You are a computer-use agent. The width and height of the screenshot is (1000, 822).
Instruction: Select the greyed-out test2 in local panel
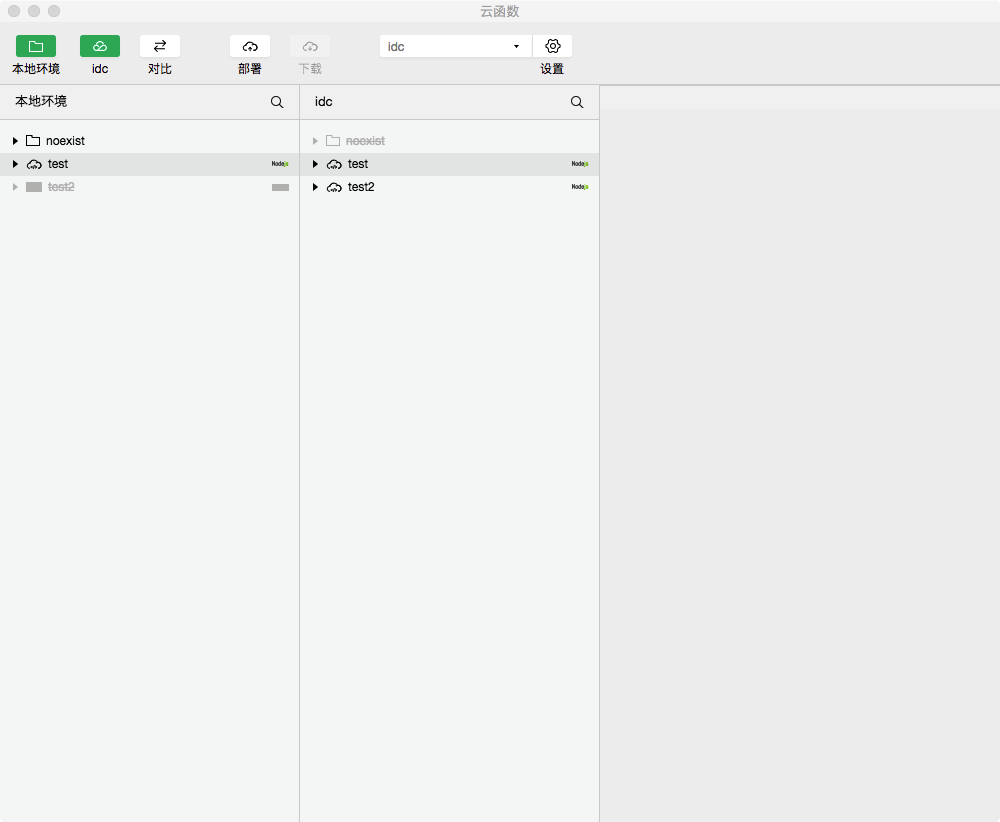61,187
